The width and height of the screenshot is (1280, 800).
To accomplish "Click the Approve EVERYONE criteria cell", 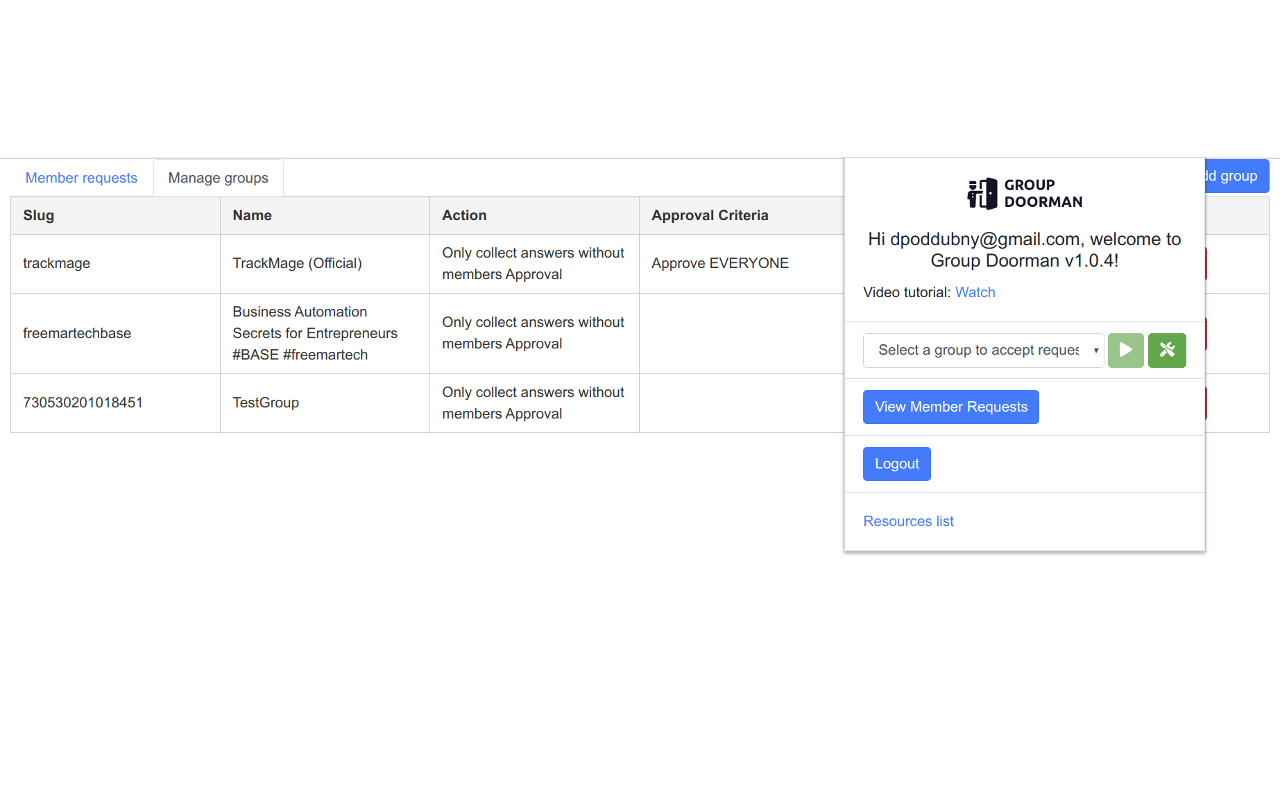I will (742, 264).
